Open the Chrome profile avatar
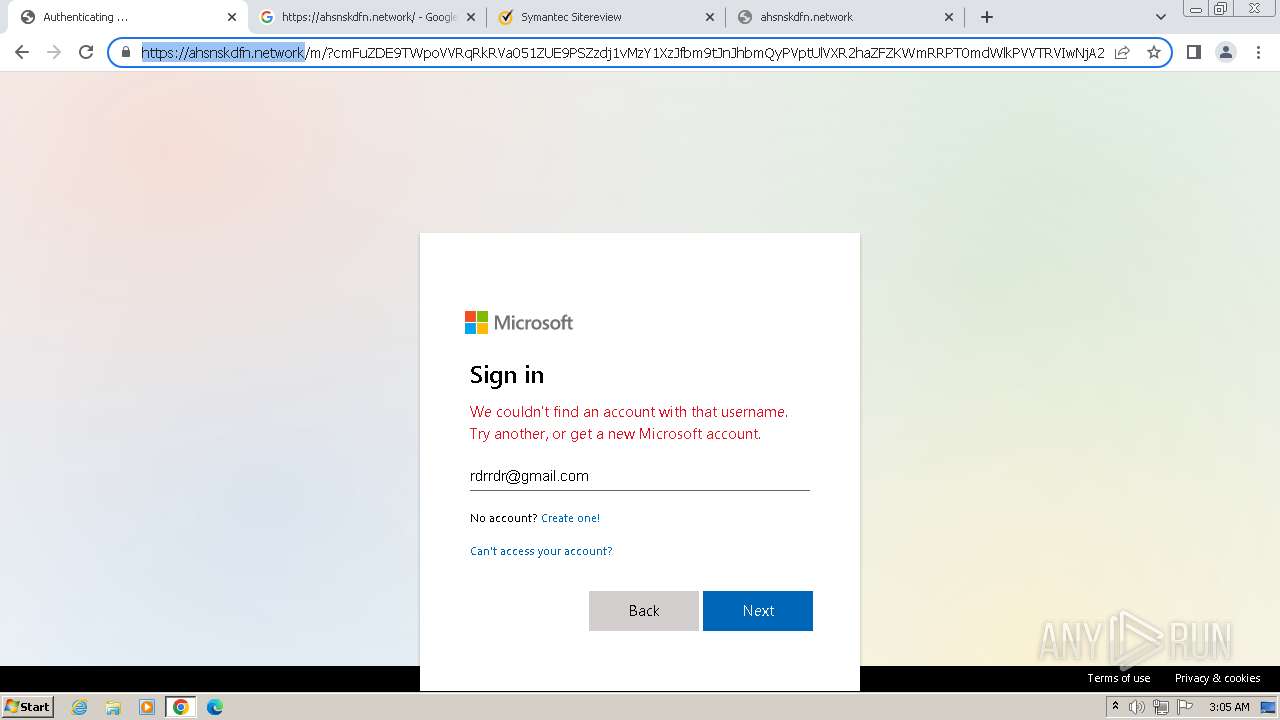Screen dimensions: 1280x720 point(1226,52)
